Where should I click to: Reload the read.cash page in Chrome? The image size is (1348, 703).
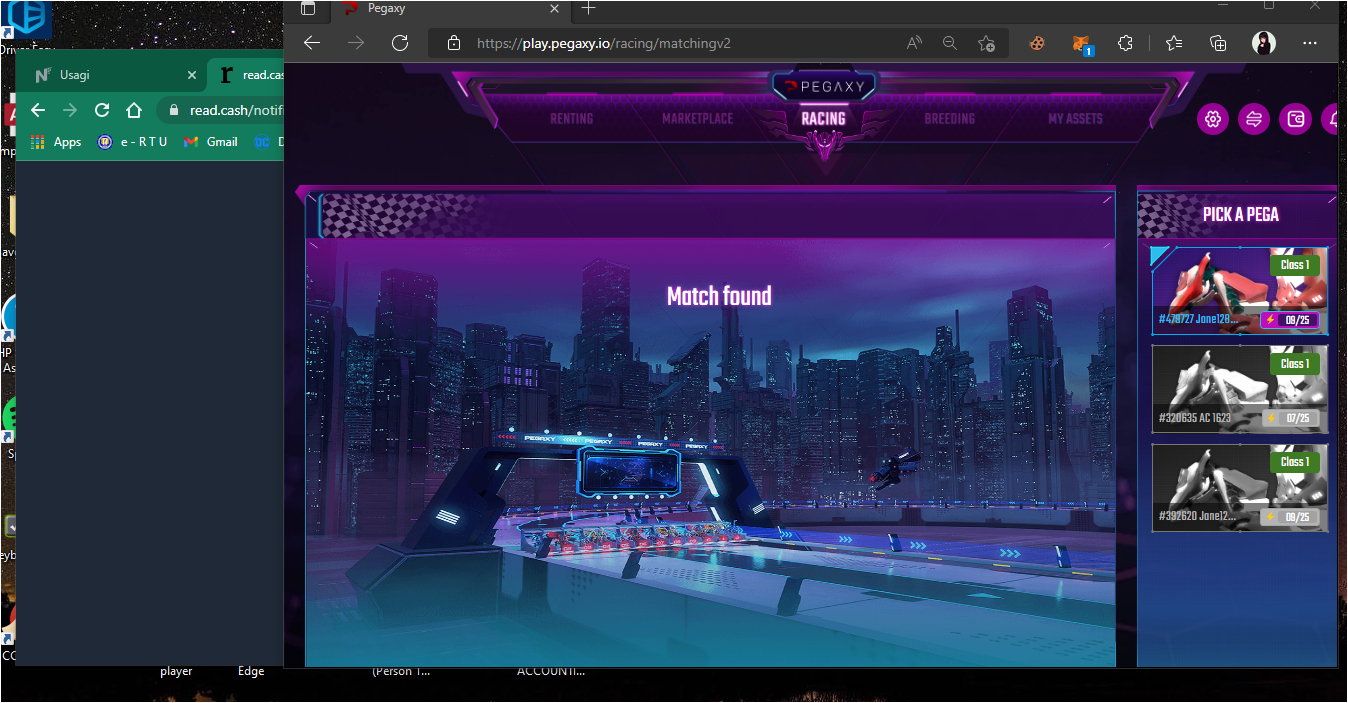click(102, 110)
